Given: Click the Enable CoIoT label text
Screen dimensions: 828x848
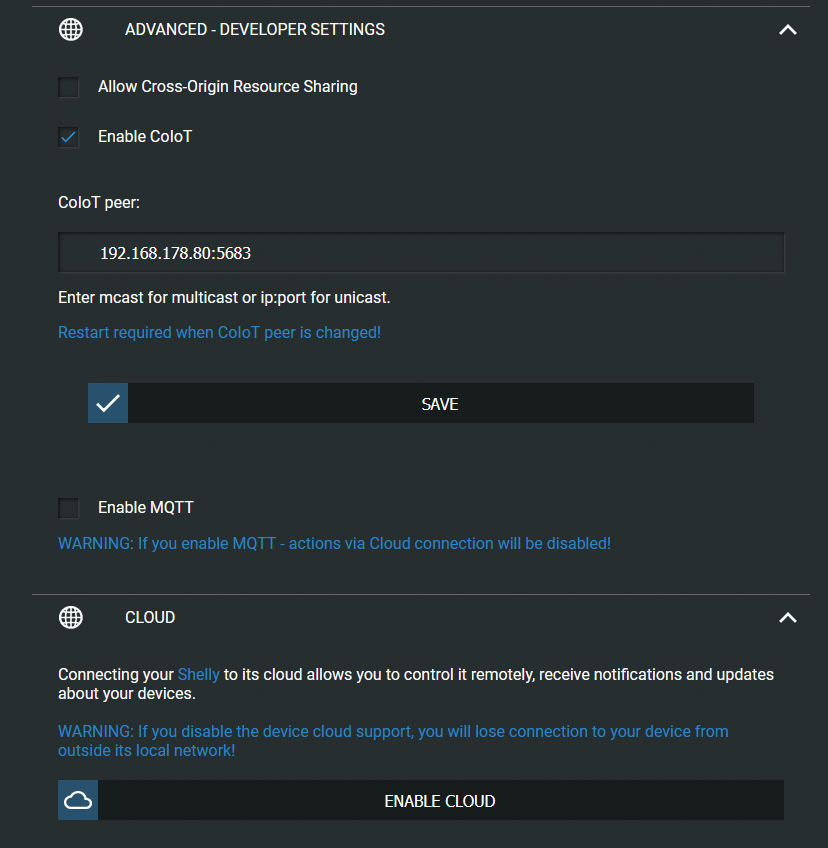Looking at the screenshot, I should point(145,137).
